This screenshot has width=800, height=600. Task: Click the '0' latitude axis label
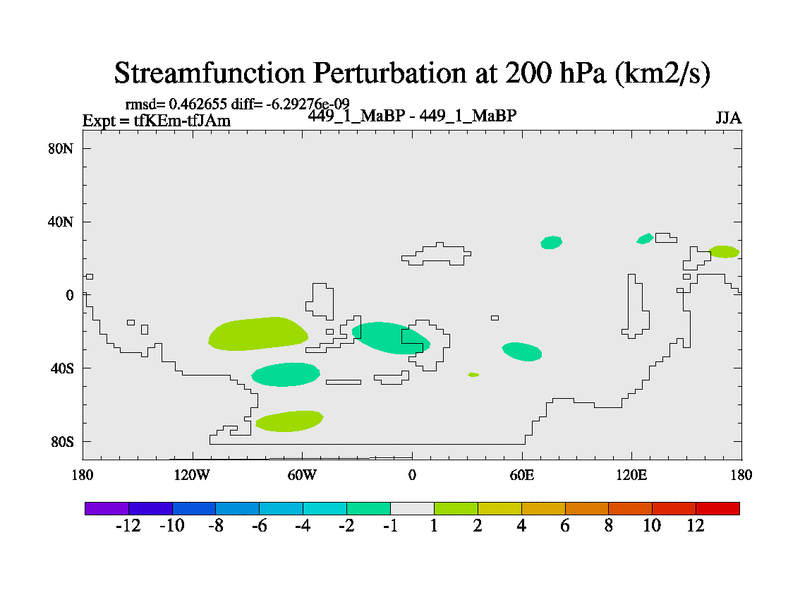pos(69,295)
